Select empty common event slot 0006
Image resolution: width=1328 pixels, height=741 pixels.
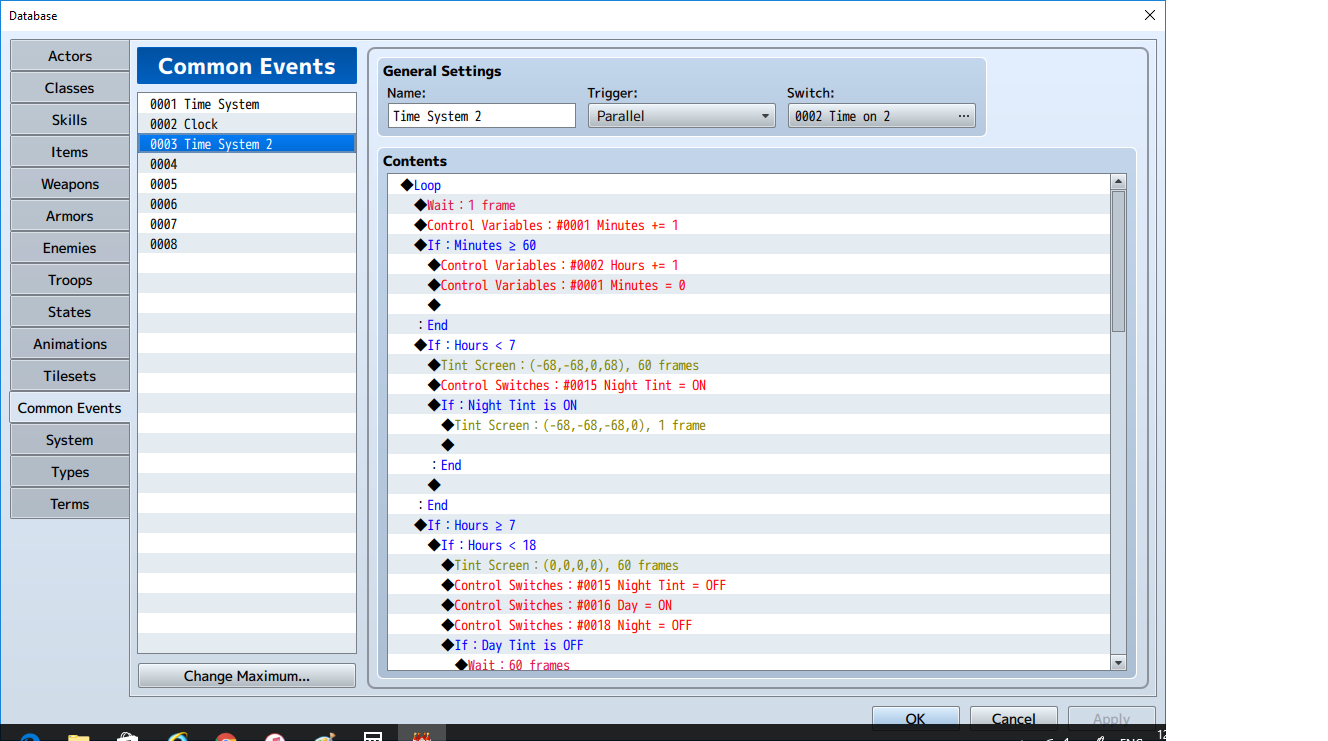[x=247, y=204]
